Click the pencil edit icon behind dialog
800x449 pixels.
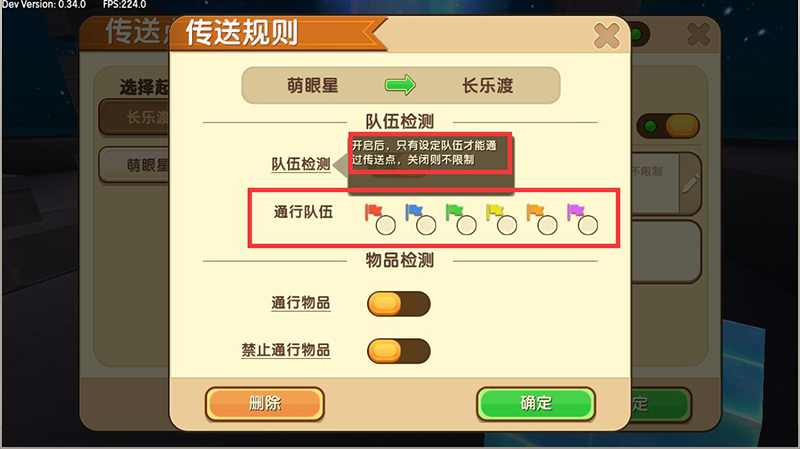click(690, 183)
